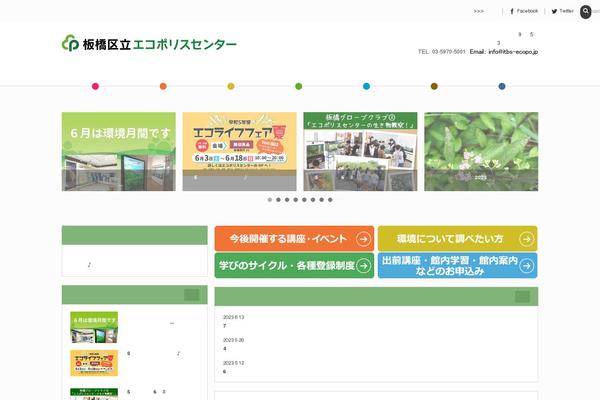Open the green leaves photo slide
Image resolution: width=600 pixels, height=400 pixels.
click(481, 152)
